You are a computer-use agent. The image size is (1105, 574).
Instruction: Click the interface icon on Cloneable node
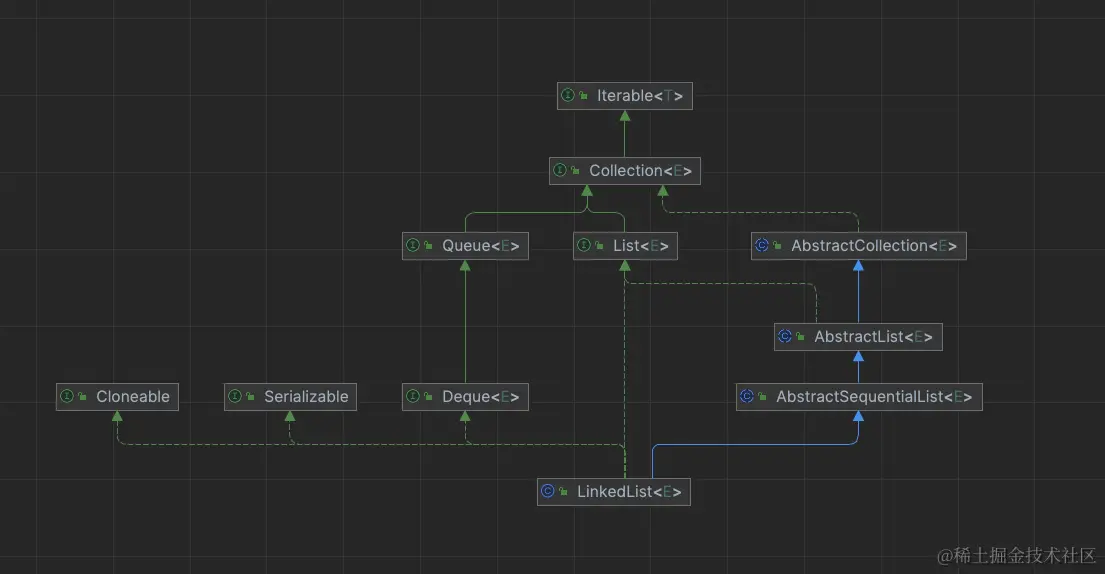click(x=67, y=397)
